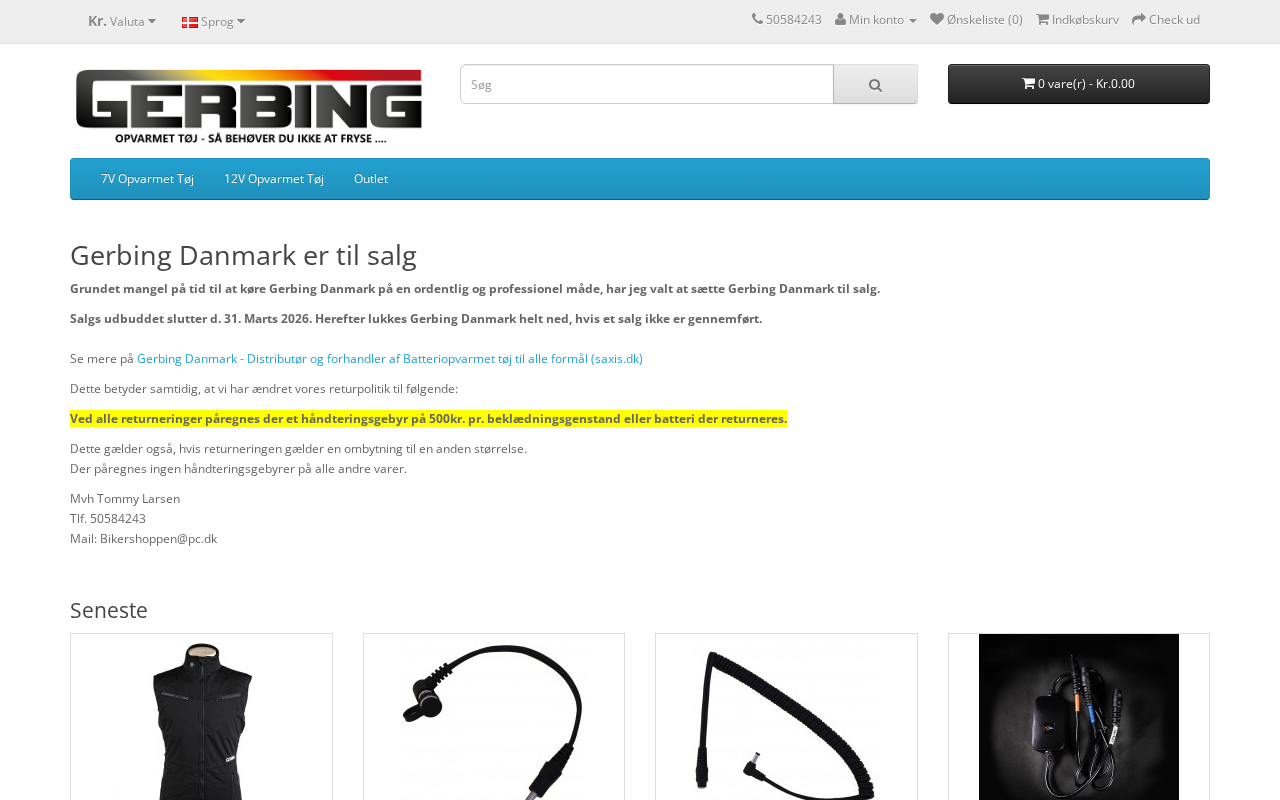This screenshot has width=1280, height=800.
Task: Select the 12V Opvarmet Tøj menu item
Action: (x=274, y=179)
